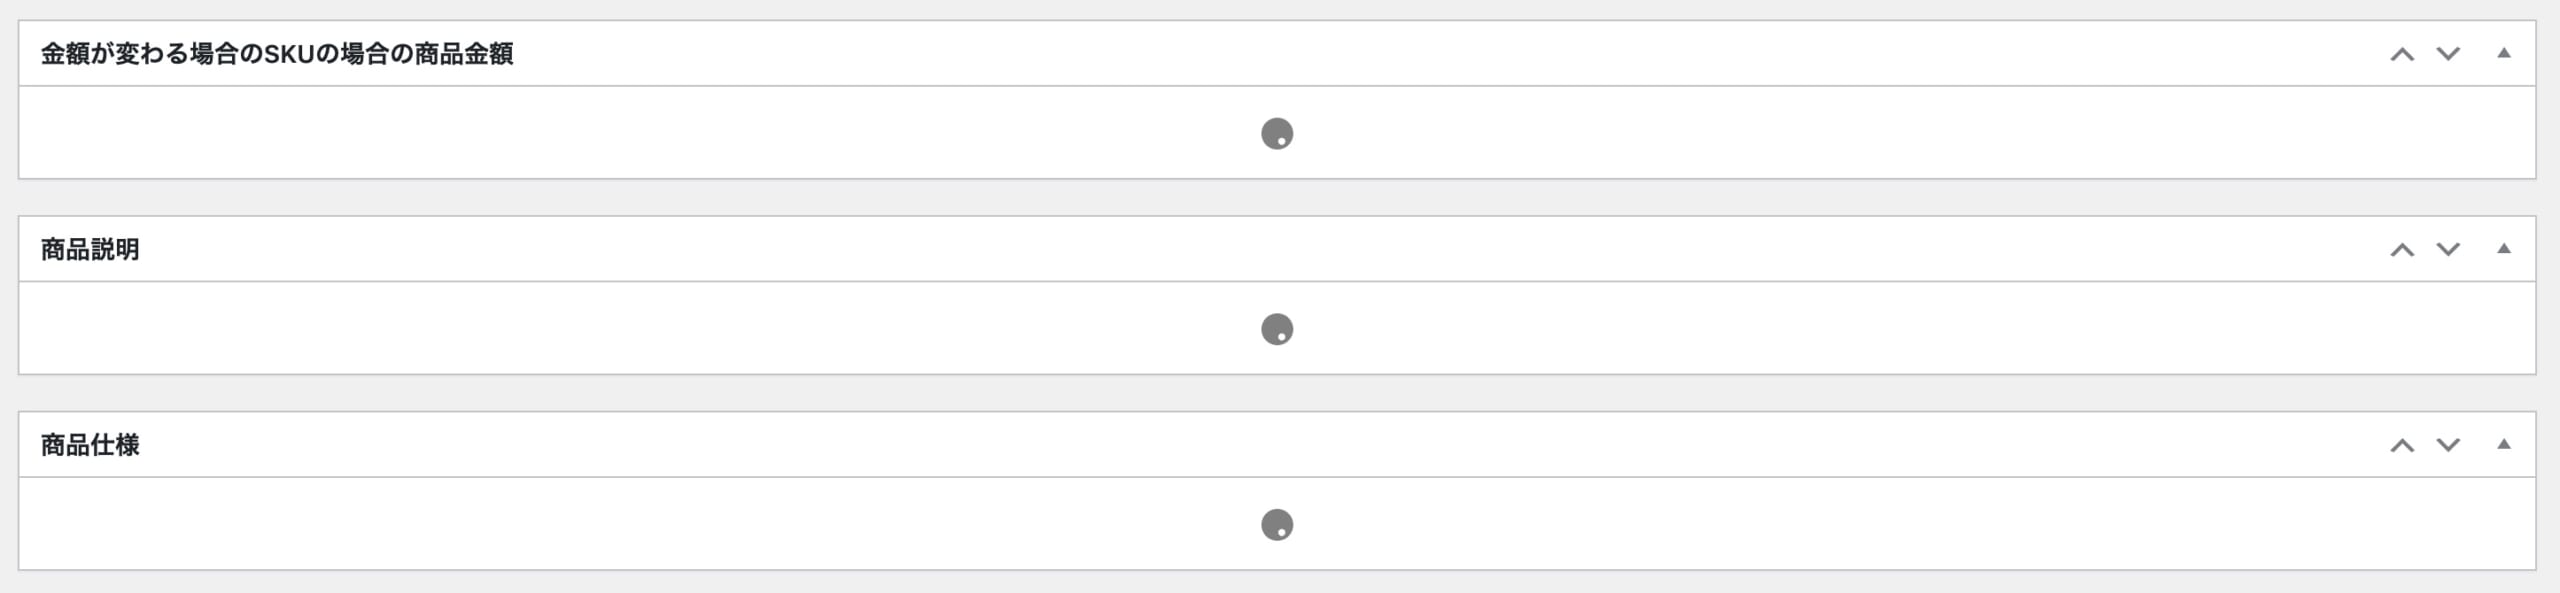Move the SKU商品金額 panel up
Screen dimensions: 2560x593
pyautogui.click(x=2402, y=54)
